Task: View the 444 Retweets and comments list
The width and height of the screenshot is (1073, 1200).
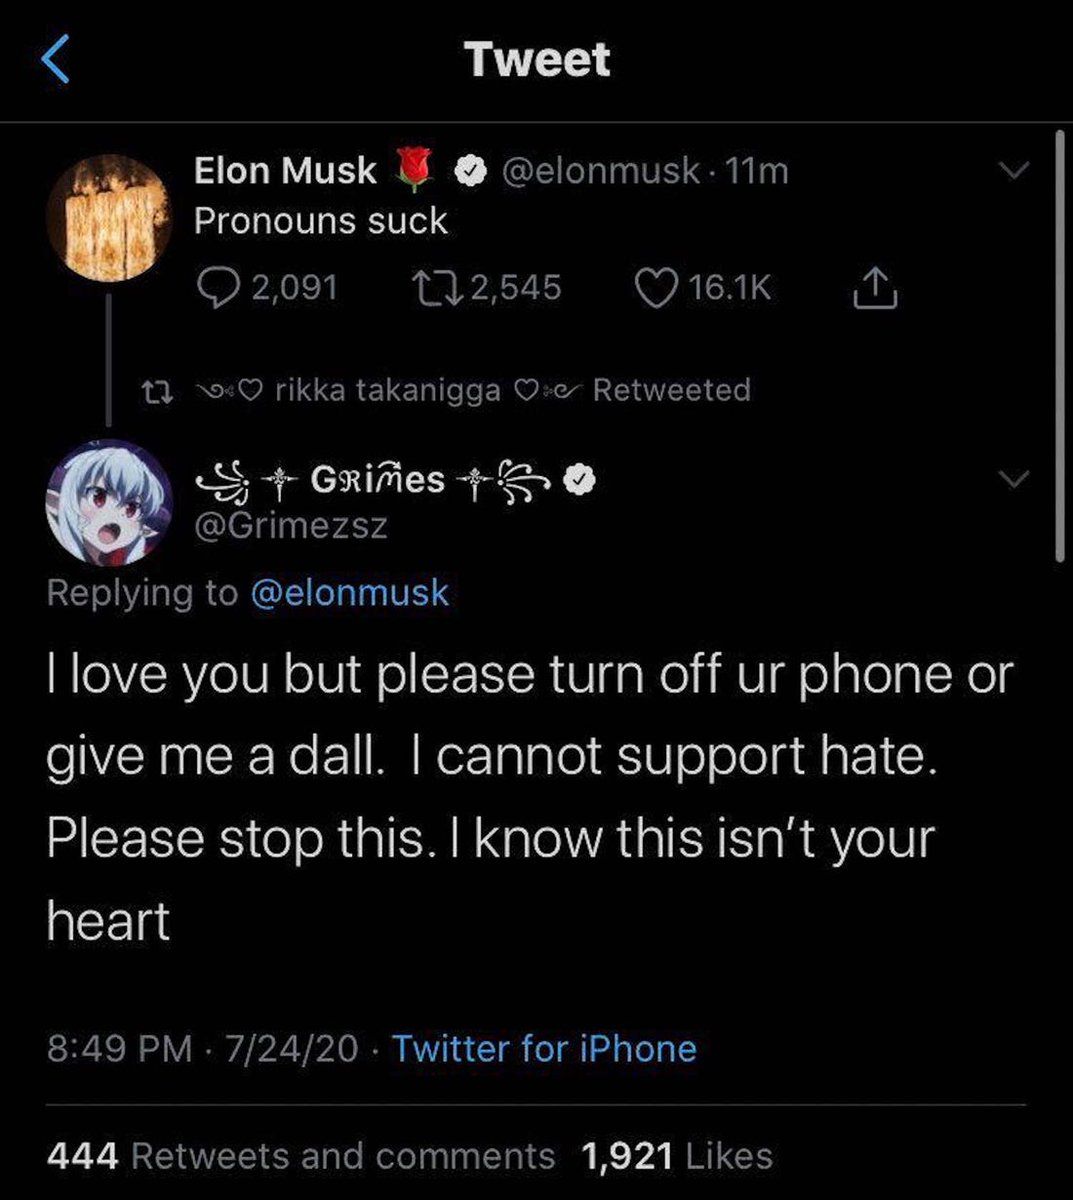Action: (300, 1156)
